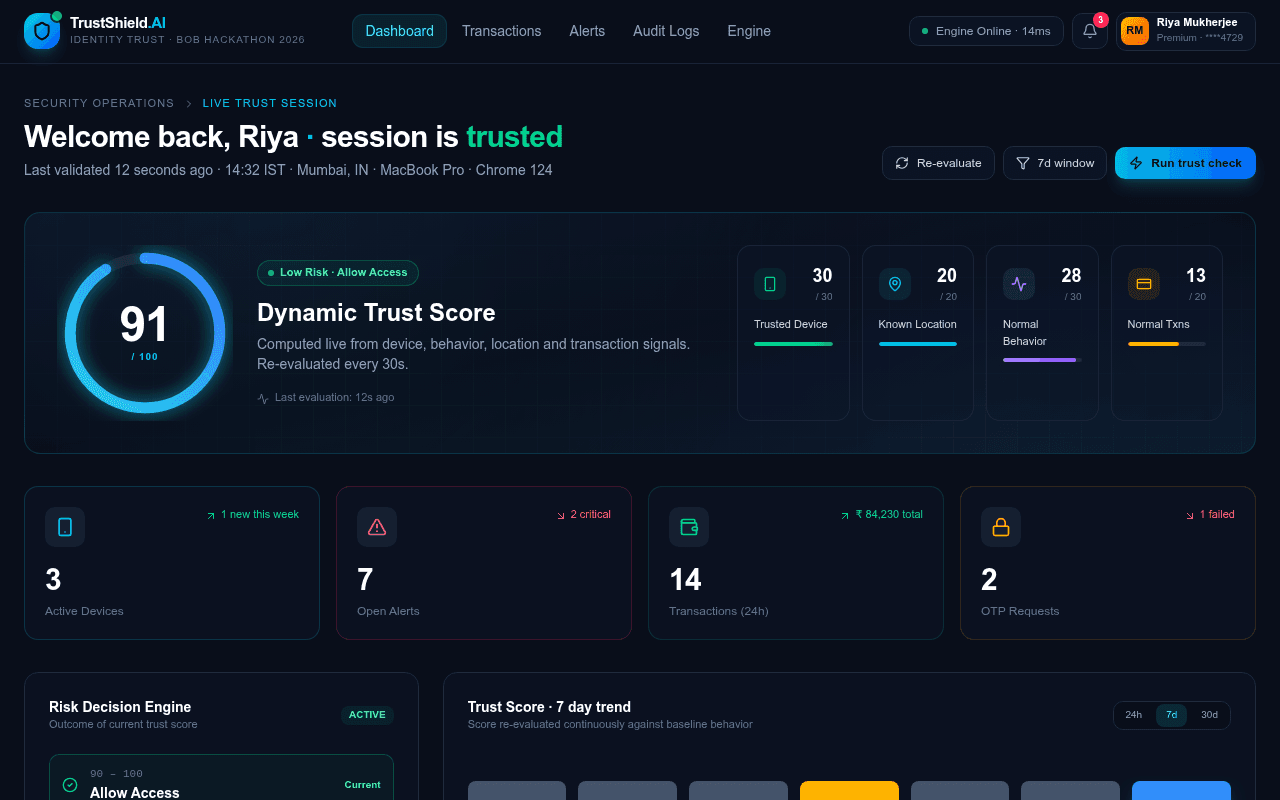Click the Security Operations breadcrumb
This screenshot has width=1280, height=800.
click(99, 103)
